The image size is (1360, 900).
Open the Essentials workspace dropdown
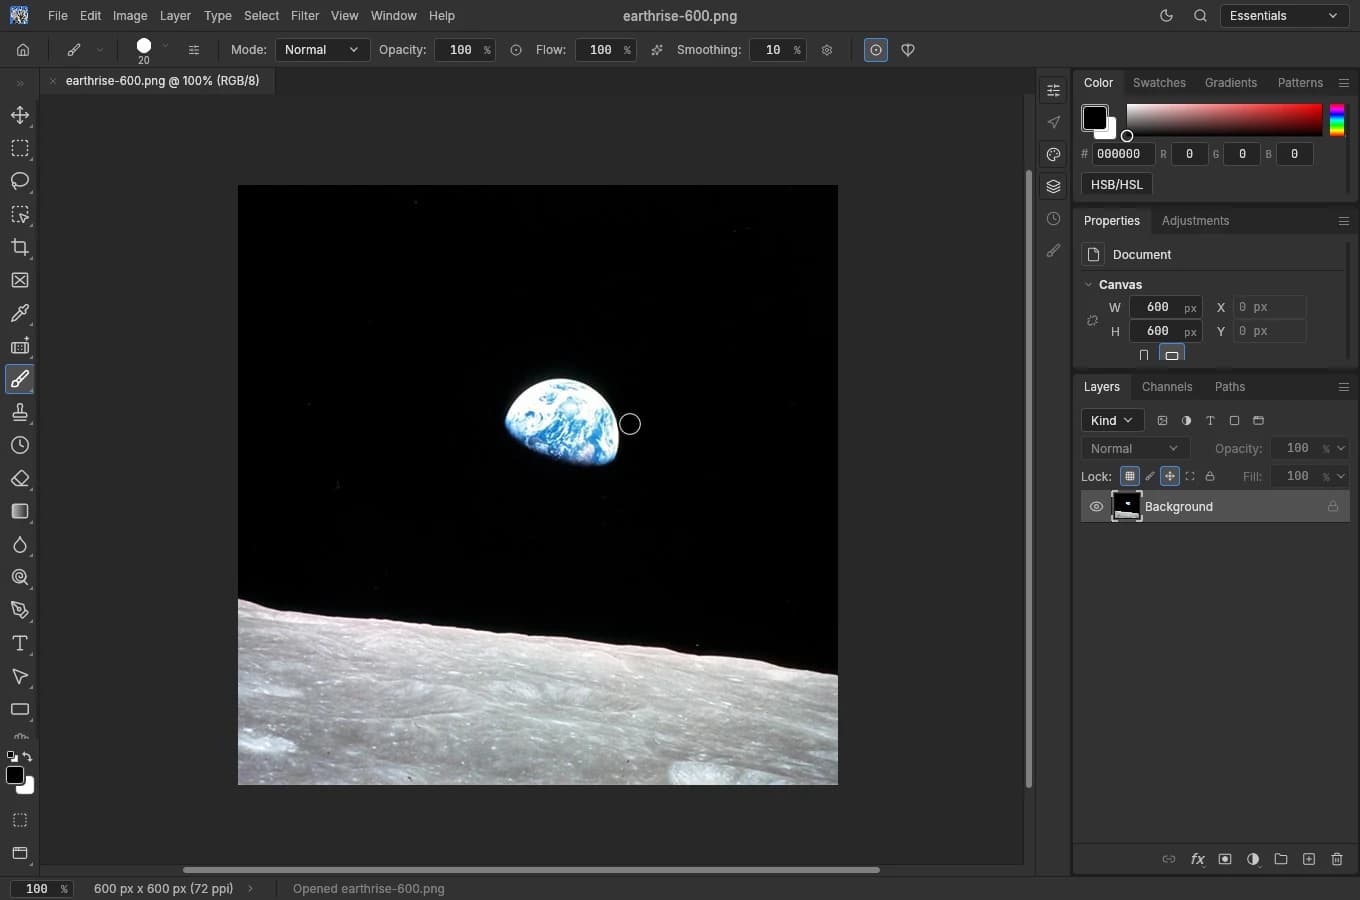tap(1284, 16)
